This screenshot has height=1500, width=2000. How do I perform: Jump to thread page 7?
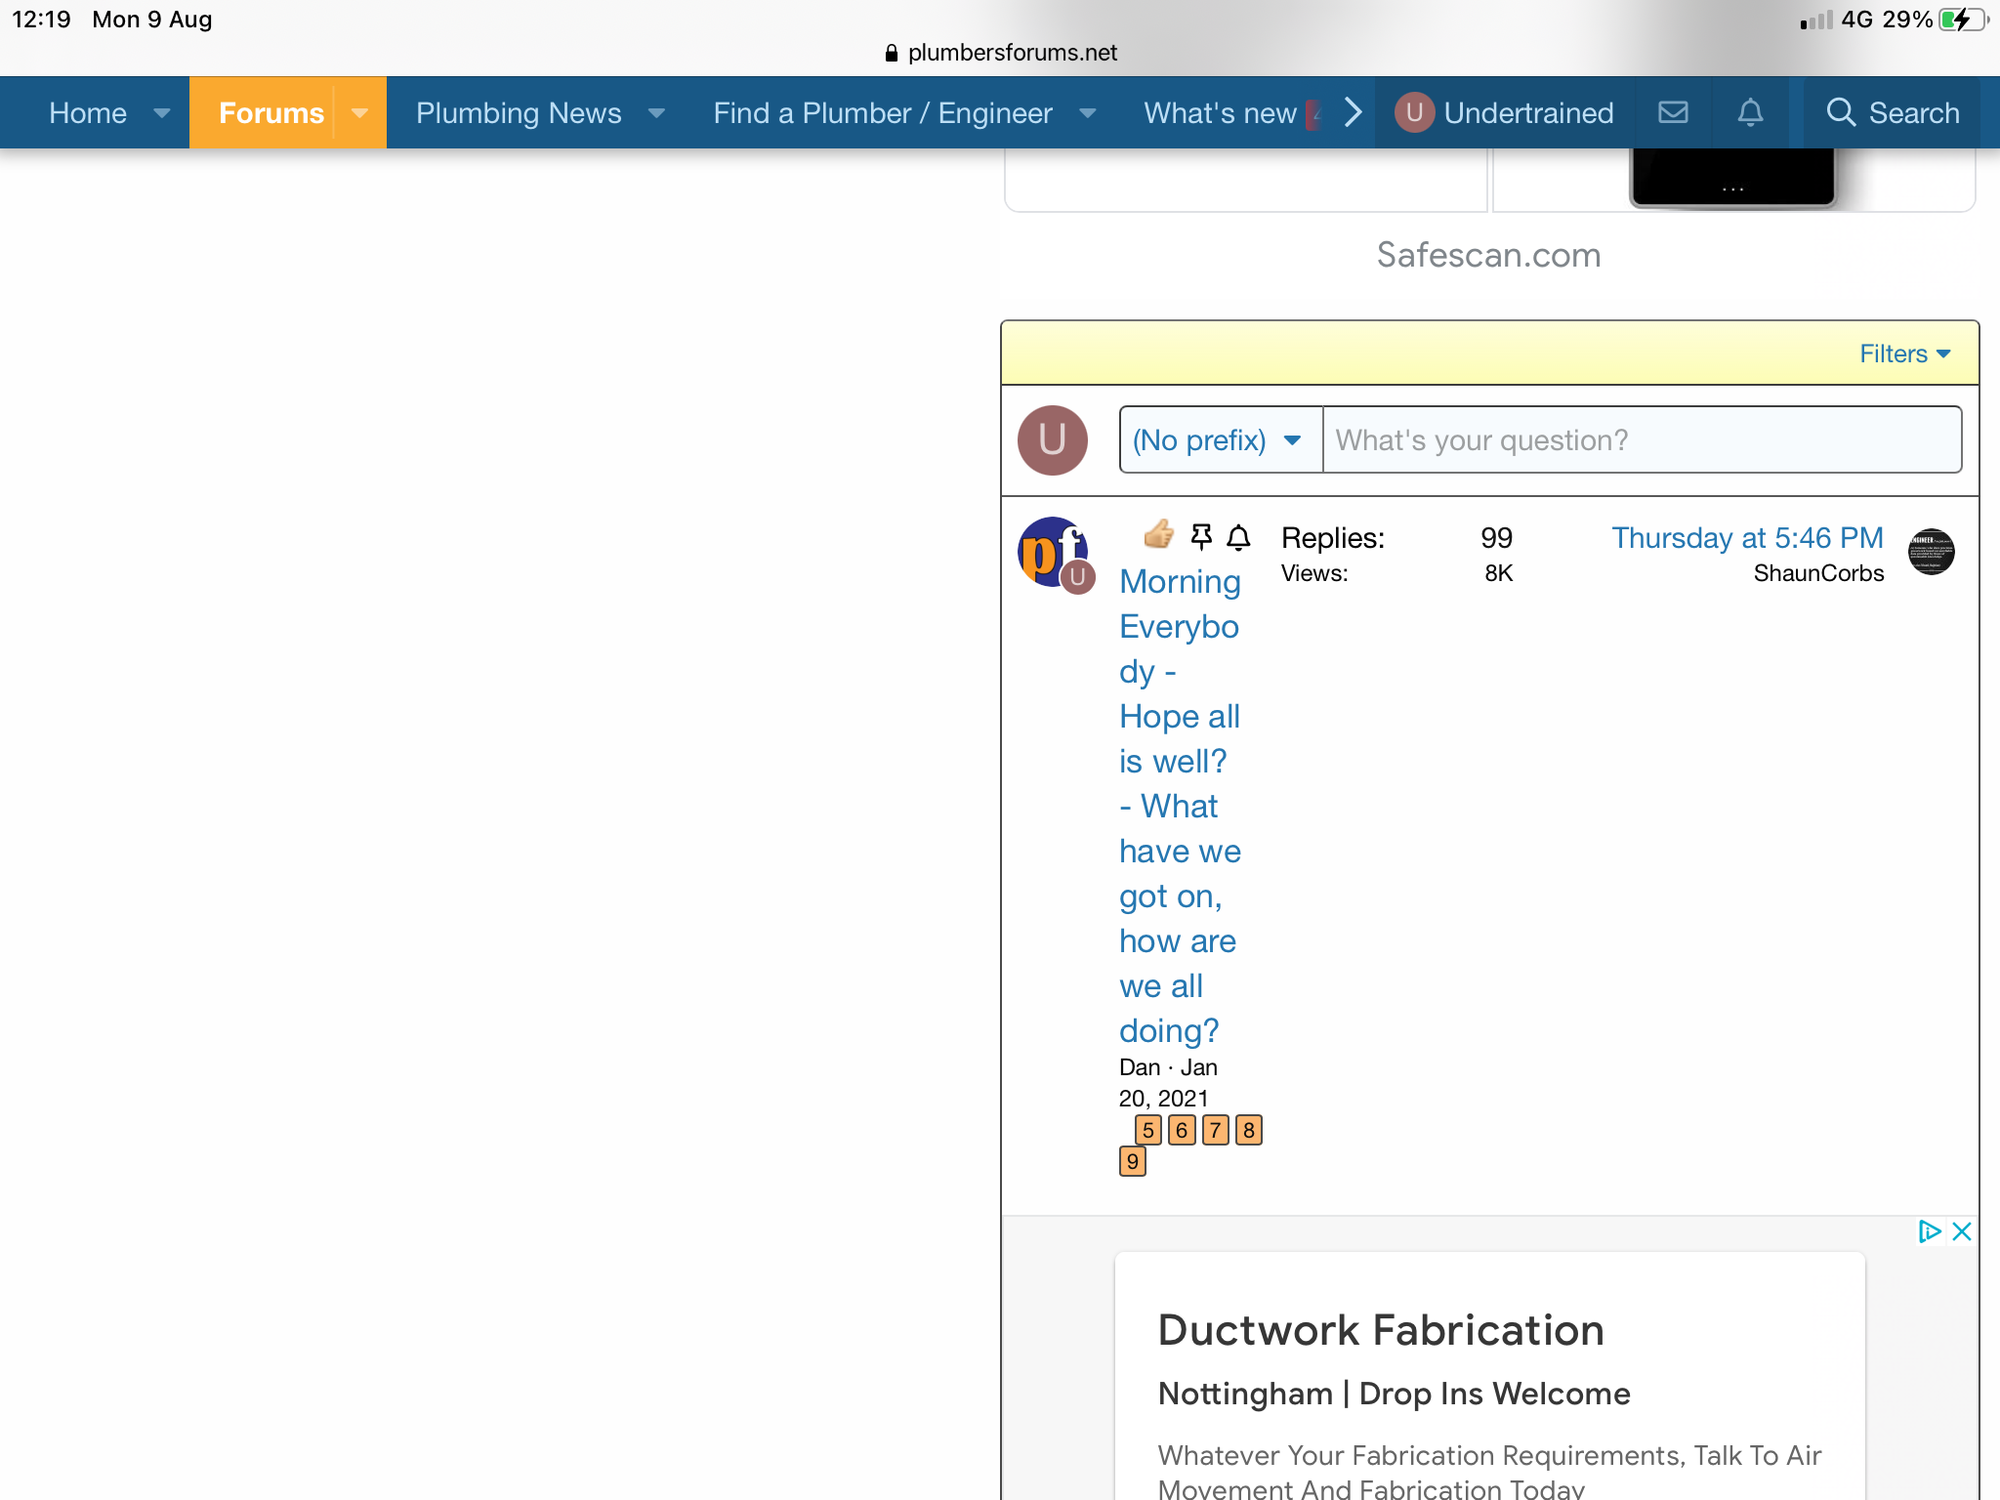pos(1215,1130)
